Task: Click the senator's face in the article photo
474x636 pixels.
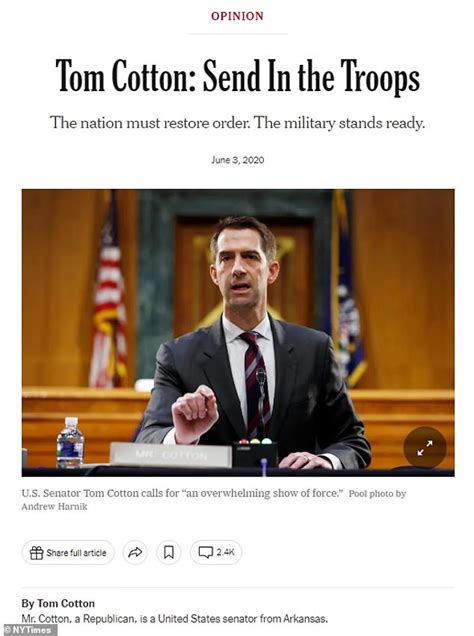Action: coord(243,271)
